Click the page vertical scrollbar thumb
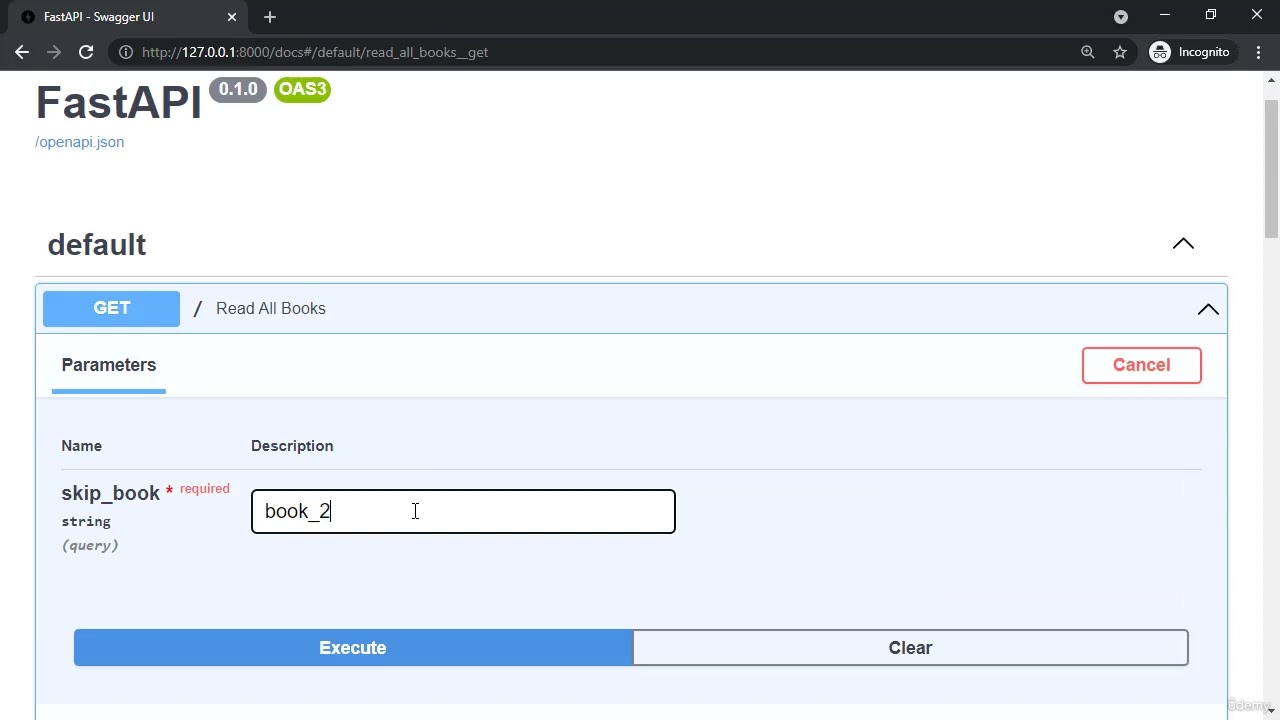The width and height of the screenshot is (1280, 720). (x=1271, y=168)
